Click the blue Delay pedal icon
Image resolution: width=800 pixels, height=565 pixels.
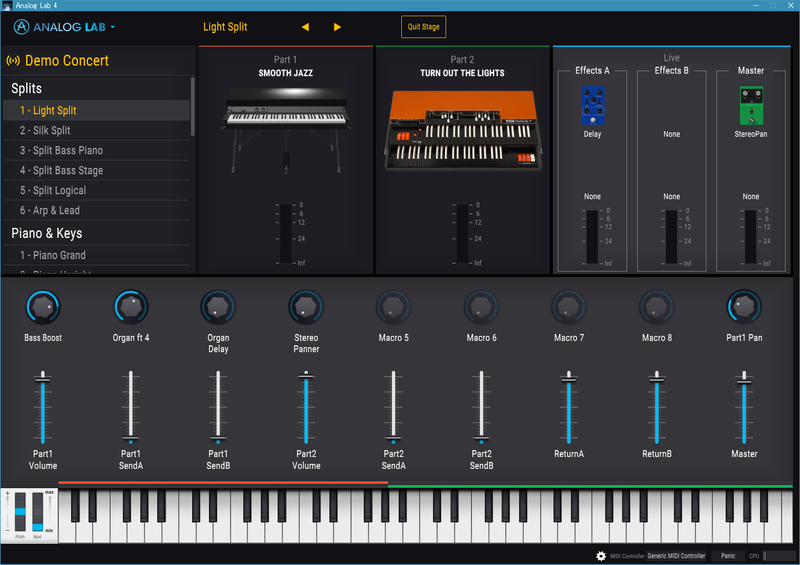pyautogui.click(x=592, y=106)
